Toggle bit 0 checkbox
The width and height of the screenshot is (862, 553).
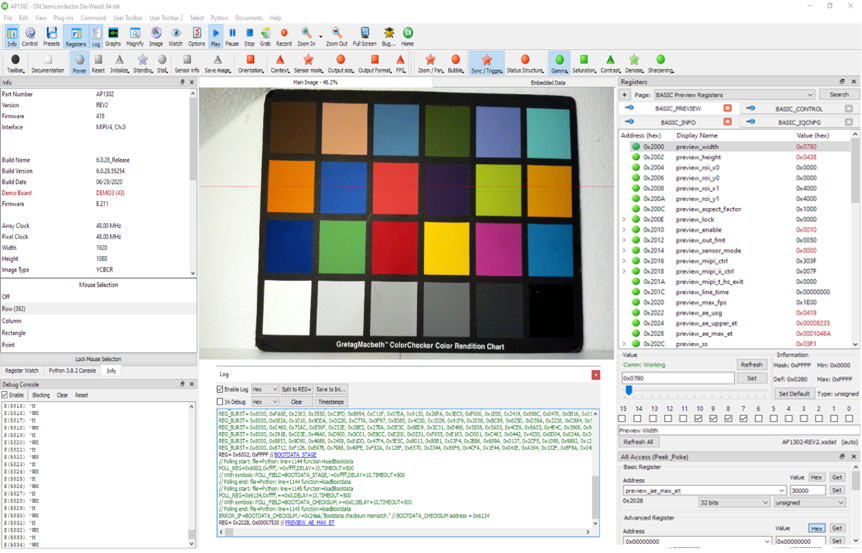point(849,418)
